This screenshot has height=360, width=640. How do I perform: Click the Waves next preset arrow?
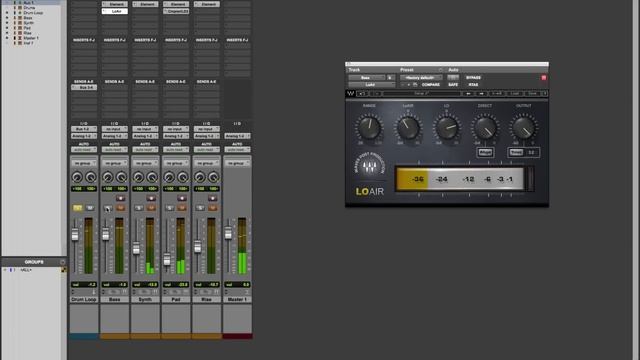[x=482, y=93]
